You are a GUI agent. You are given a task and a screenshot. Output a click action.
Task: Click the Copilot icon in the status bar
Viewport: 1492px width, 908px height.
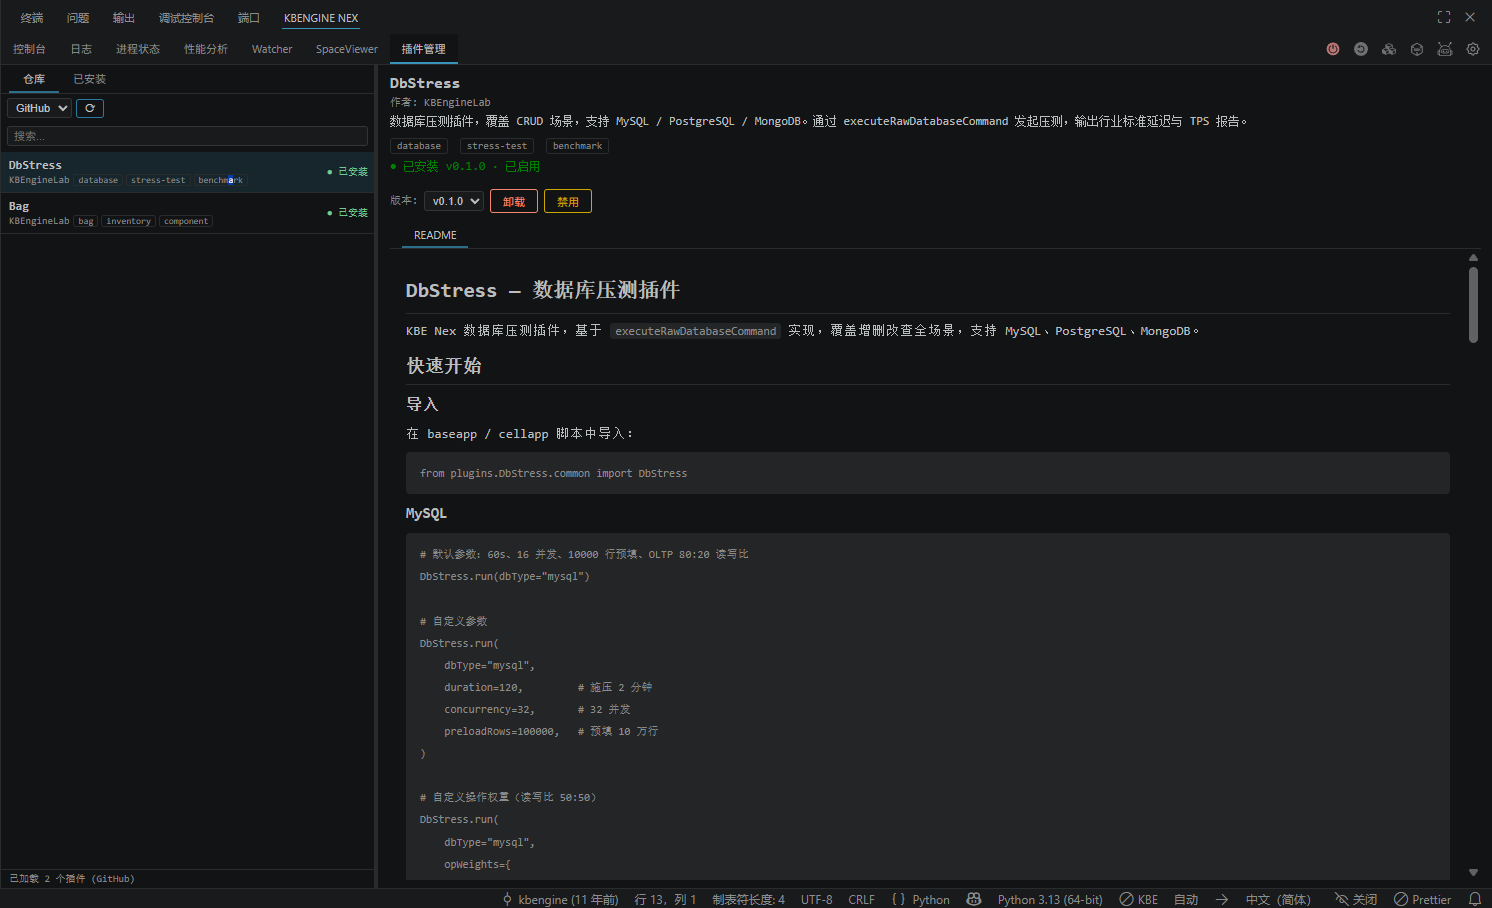pyautogui.click(x=974, y=899)
